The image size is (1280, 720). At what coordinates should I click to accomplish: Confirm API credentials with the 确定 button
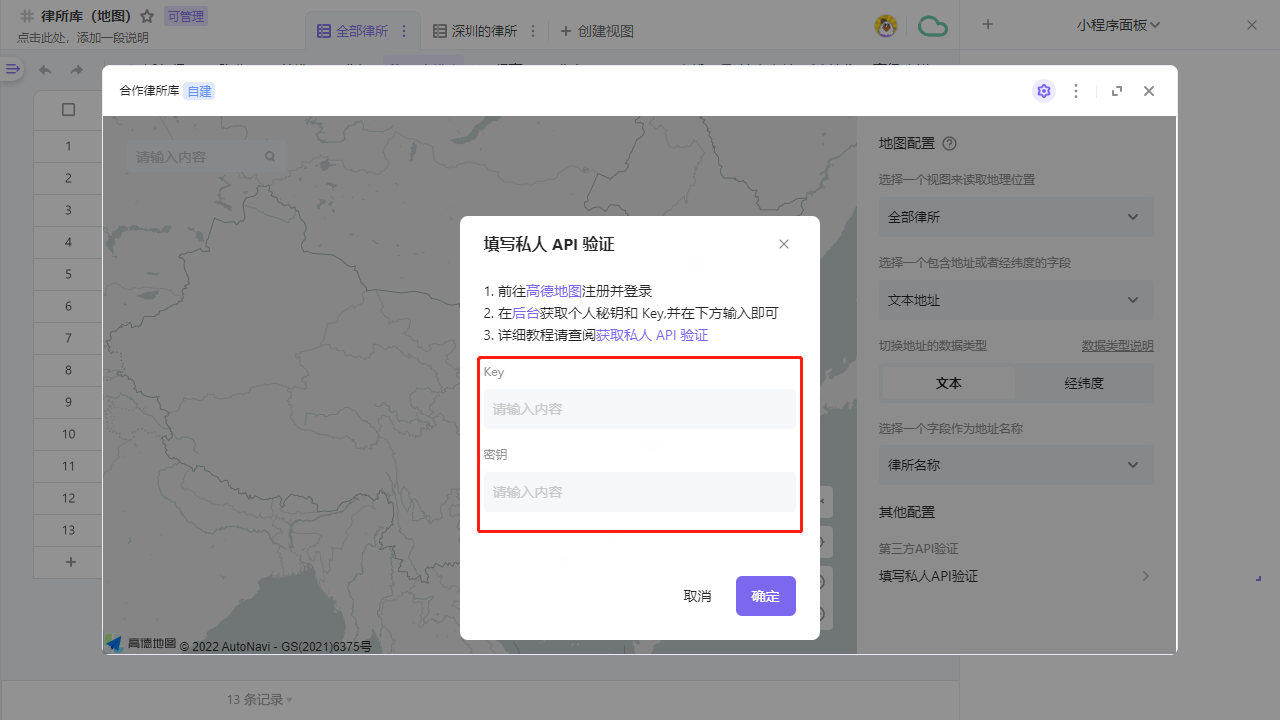click(765, 595)
